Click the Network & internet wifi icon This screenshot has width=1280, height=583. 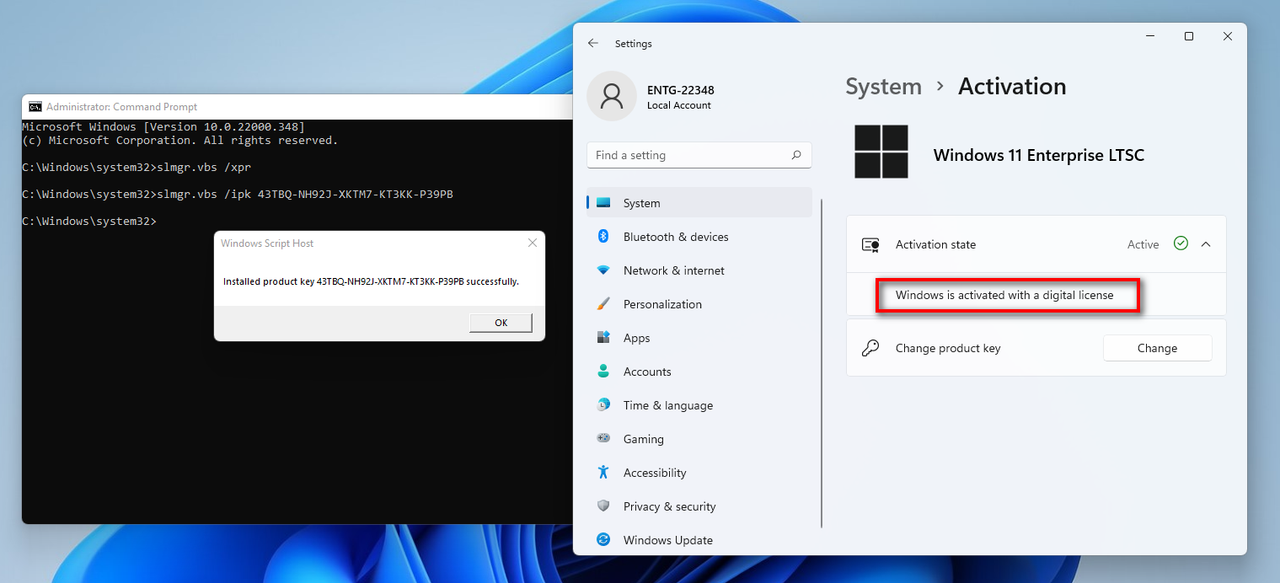coord(603,270)
